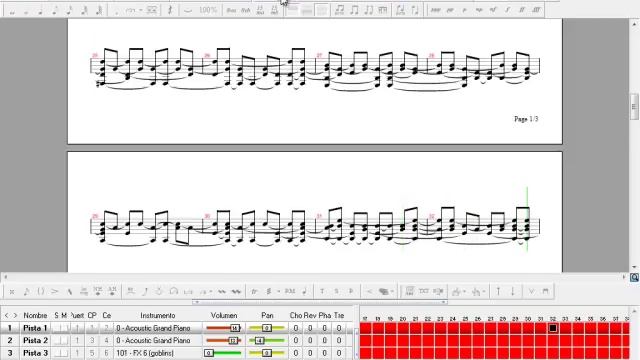Apply the pp dynamic
The height and width of the screenshot is (360, 640).
pos(450,10)
